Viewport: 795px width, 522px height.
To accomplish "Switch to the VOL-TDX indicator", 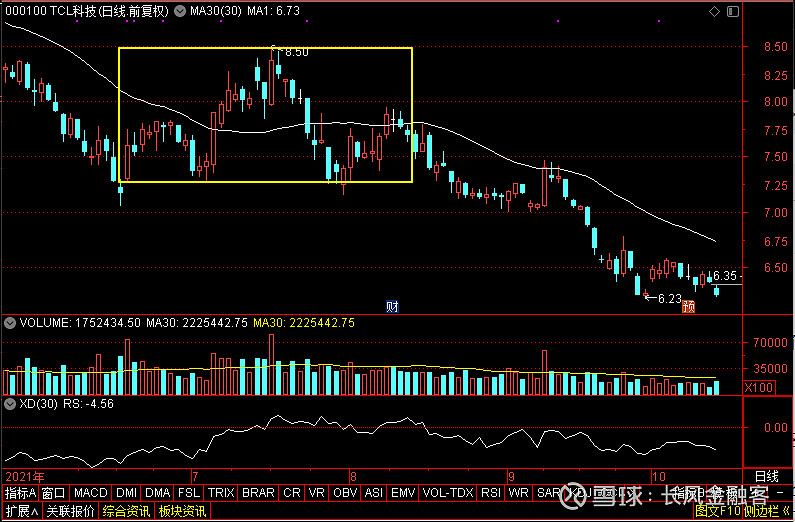I will [x=447, y=493].
